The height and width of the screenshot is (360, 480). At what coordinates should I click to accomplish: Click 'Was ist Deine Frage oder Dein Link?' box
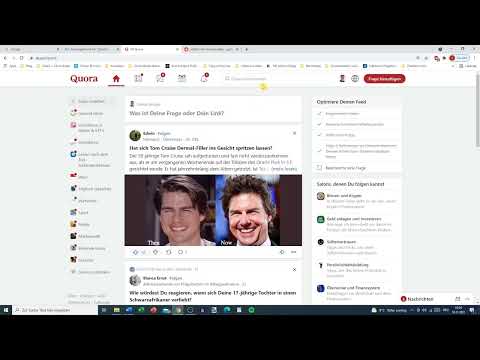coord(177,113)
